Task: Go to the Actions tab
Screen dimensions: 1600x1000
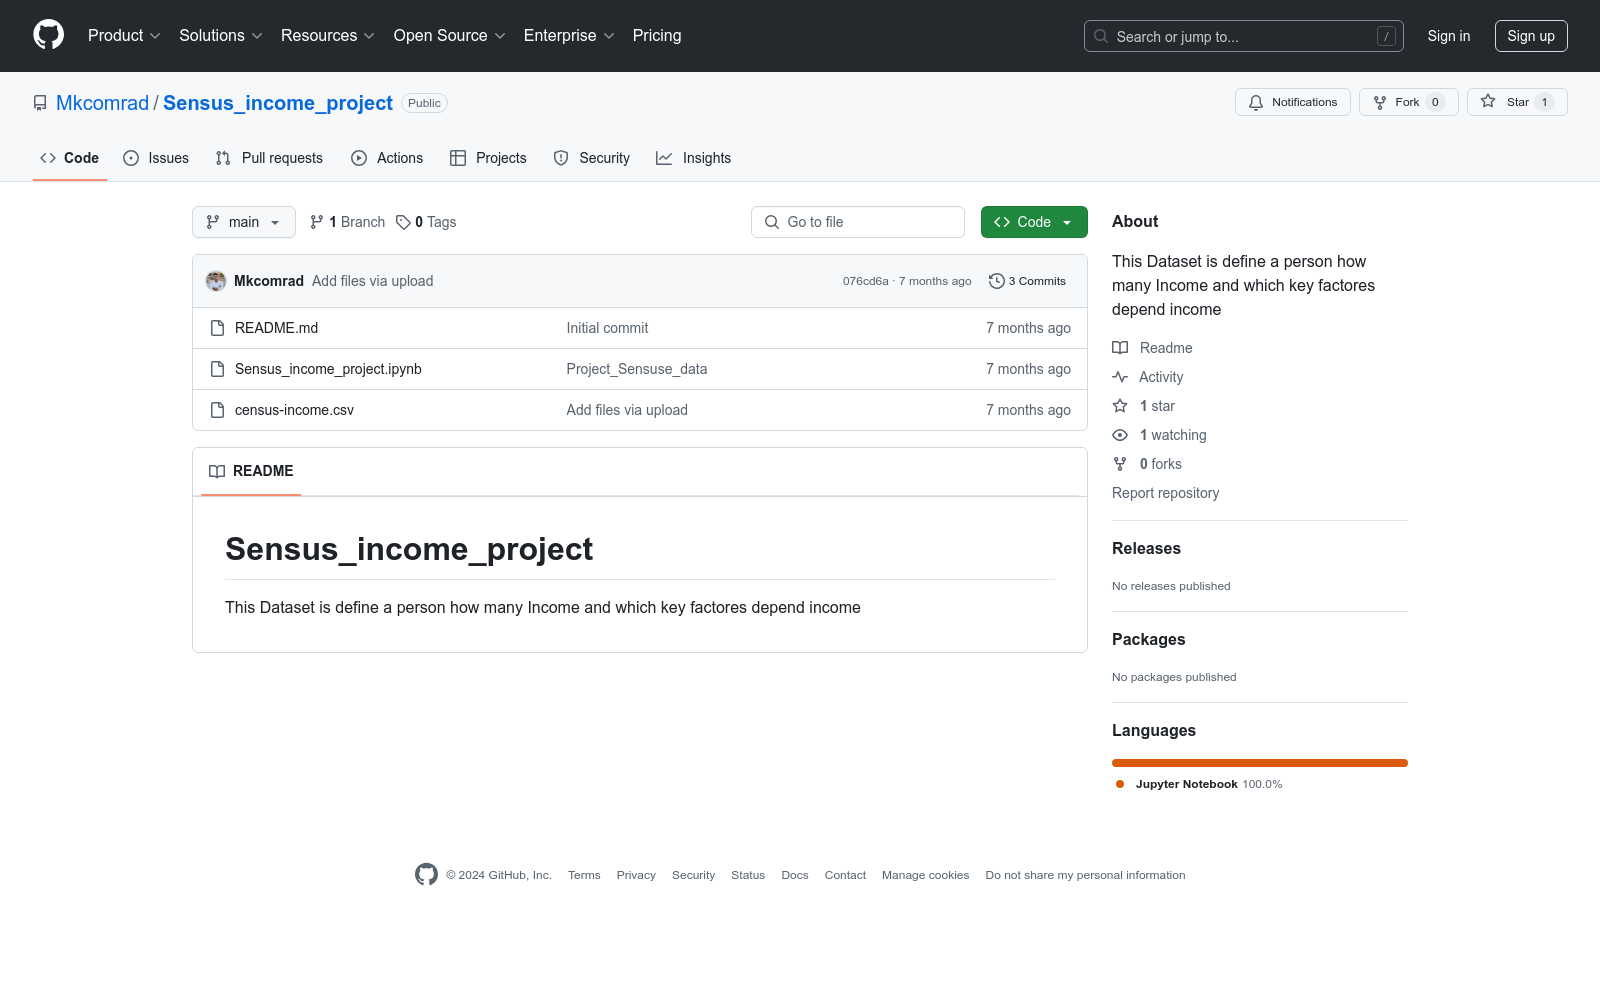Action: coord(387,158)
